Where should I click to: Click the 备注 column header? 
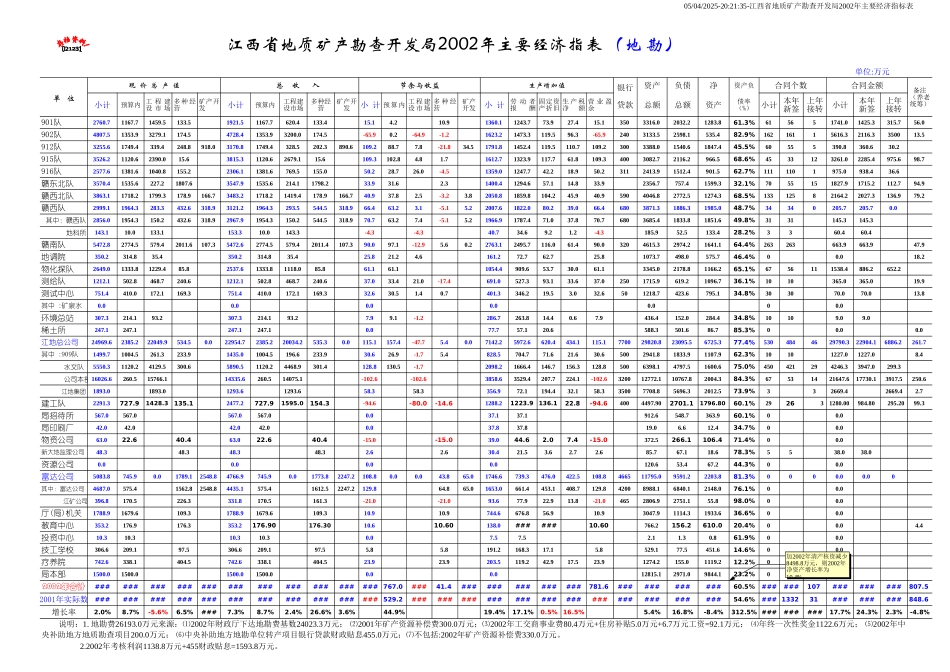coord(920,96)
